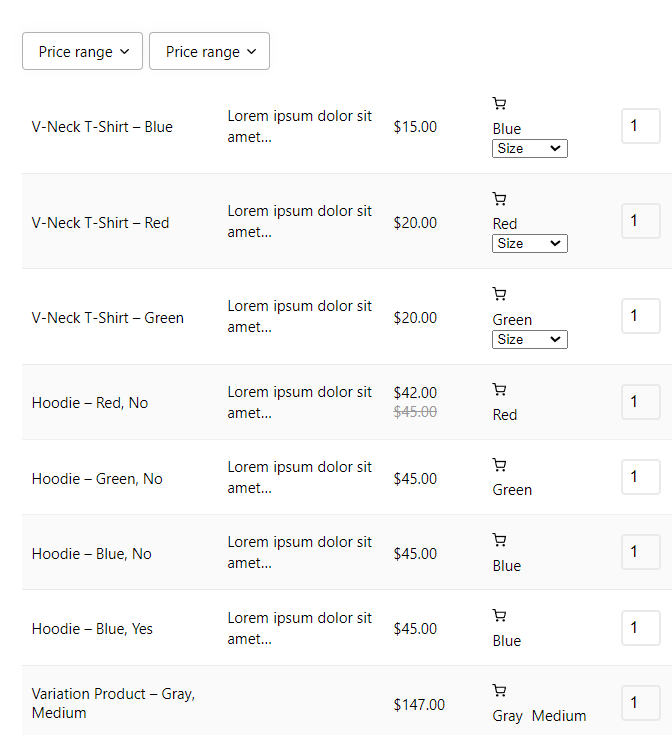The height and width of the screenshot is (735, 672).
Task: Click cart icon for Variation Product Gray Medium
Action: coord(499,690)
